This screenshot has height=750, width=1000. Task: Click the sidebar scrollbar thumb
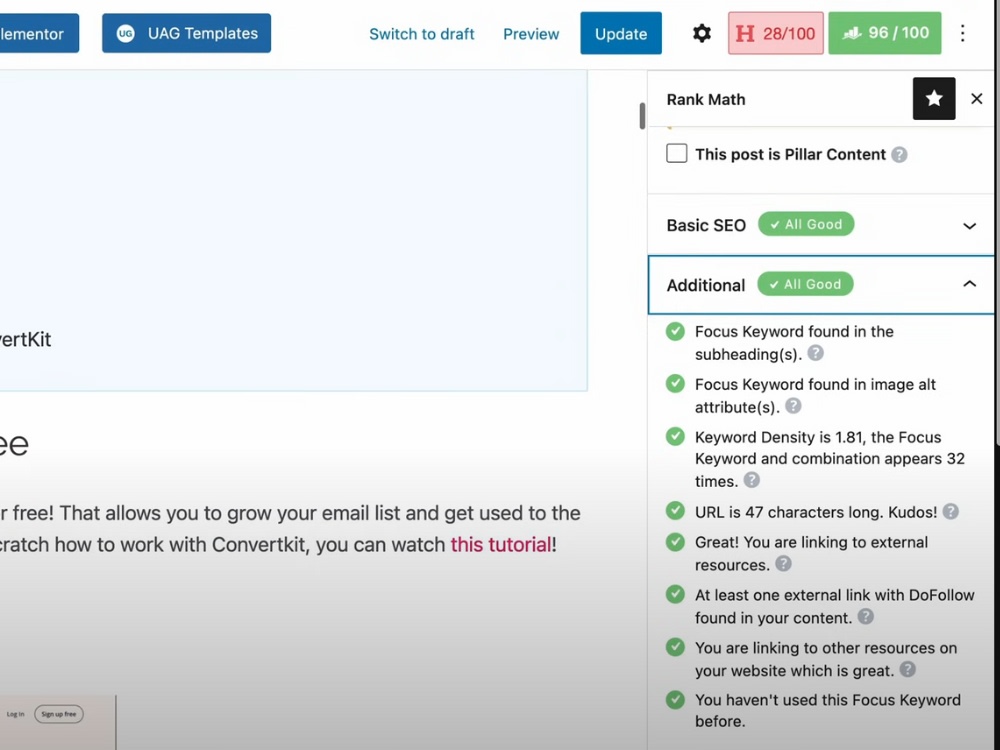click(x=642, y=115)
